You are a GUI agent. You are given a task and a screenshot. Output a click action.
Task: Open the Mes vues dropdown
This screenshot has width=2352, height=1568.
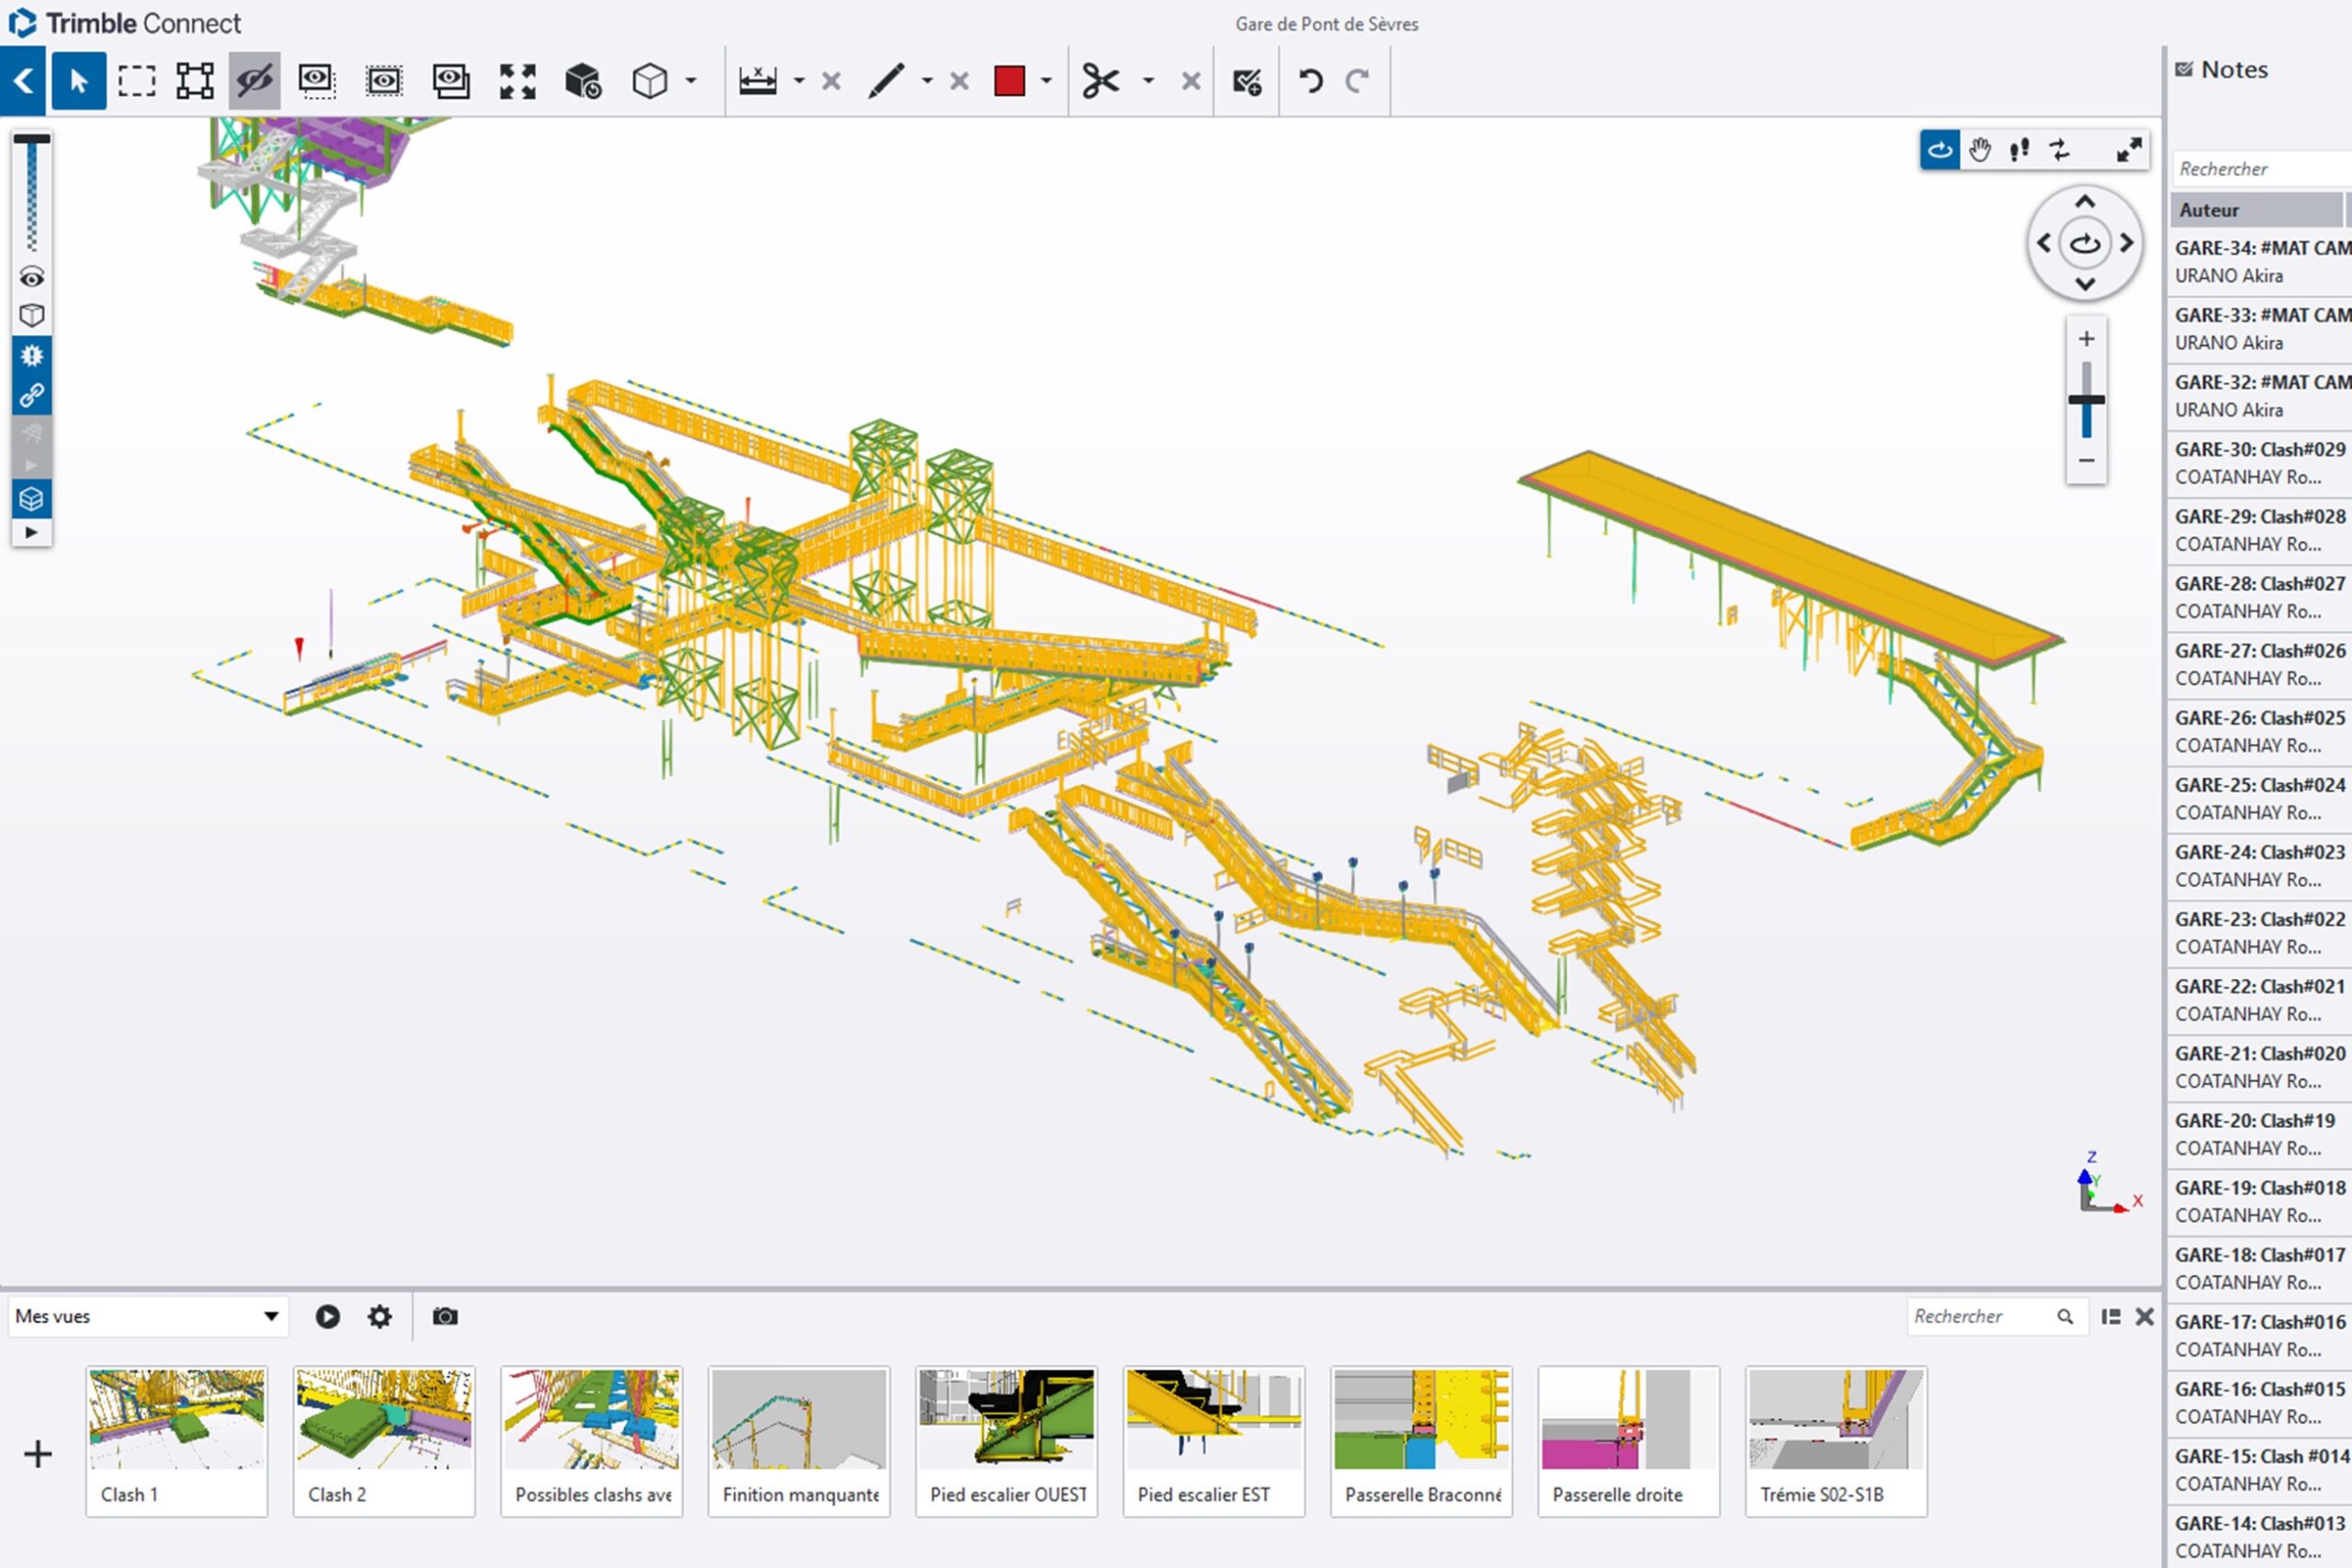click(147, 1316)
